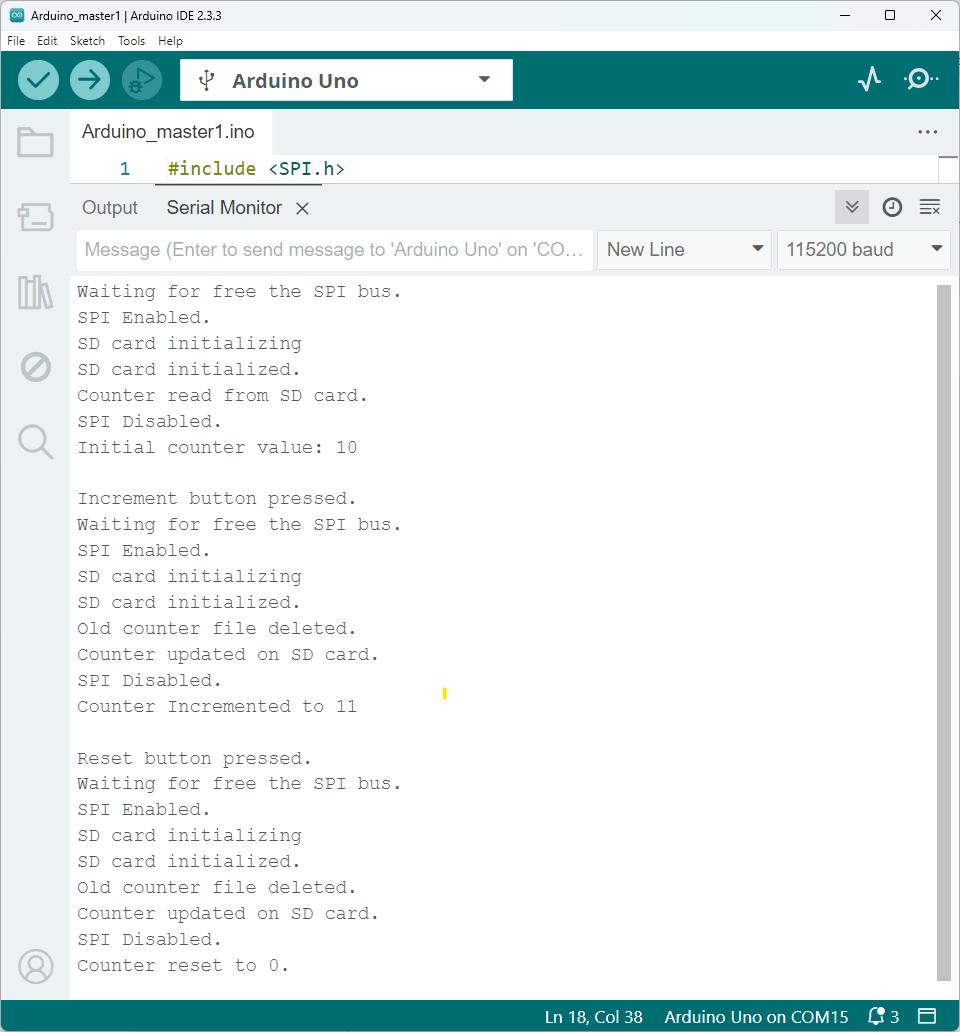Select the Serial Monitor tab
The height and width of the screenshot is (1032, 960).
(224, 208)
